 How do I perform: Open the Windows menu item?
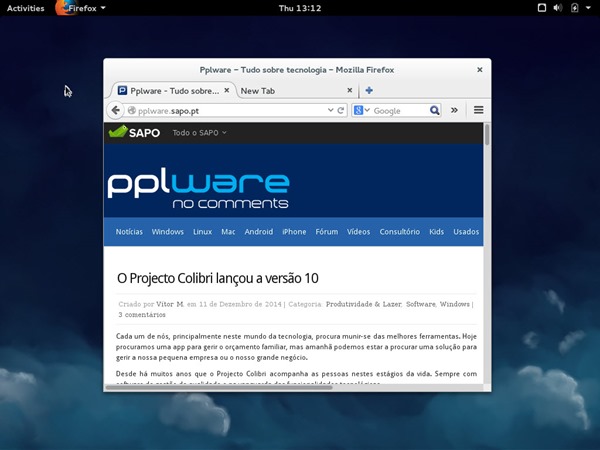tap(168, 232)
